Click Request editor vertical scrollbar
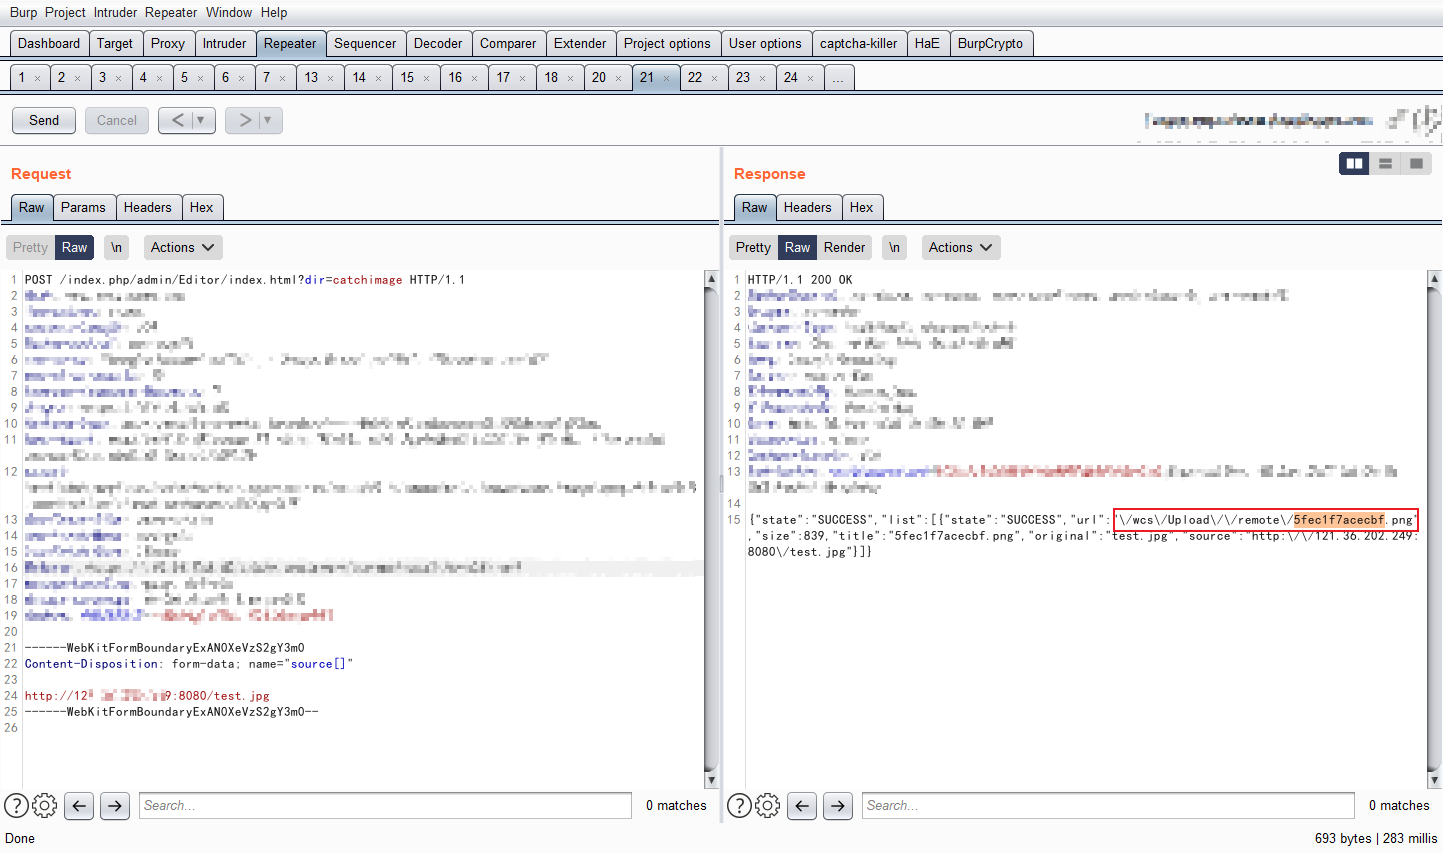Screen dimensions: 1443x853 [711, 529]
